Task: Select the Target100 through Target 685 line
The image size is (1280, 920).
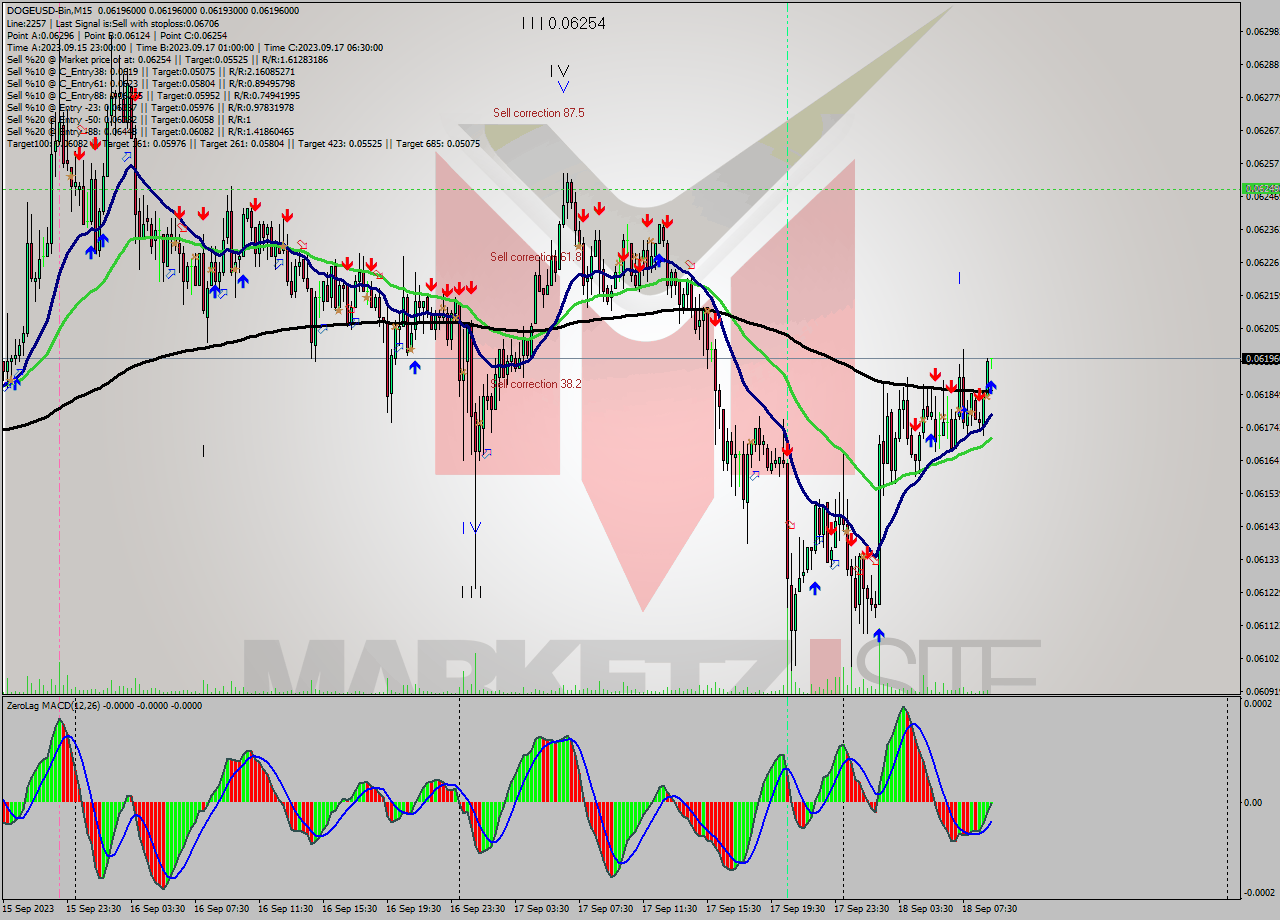Action: click(243, 143)
